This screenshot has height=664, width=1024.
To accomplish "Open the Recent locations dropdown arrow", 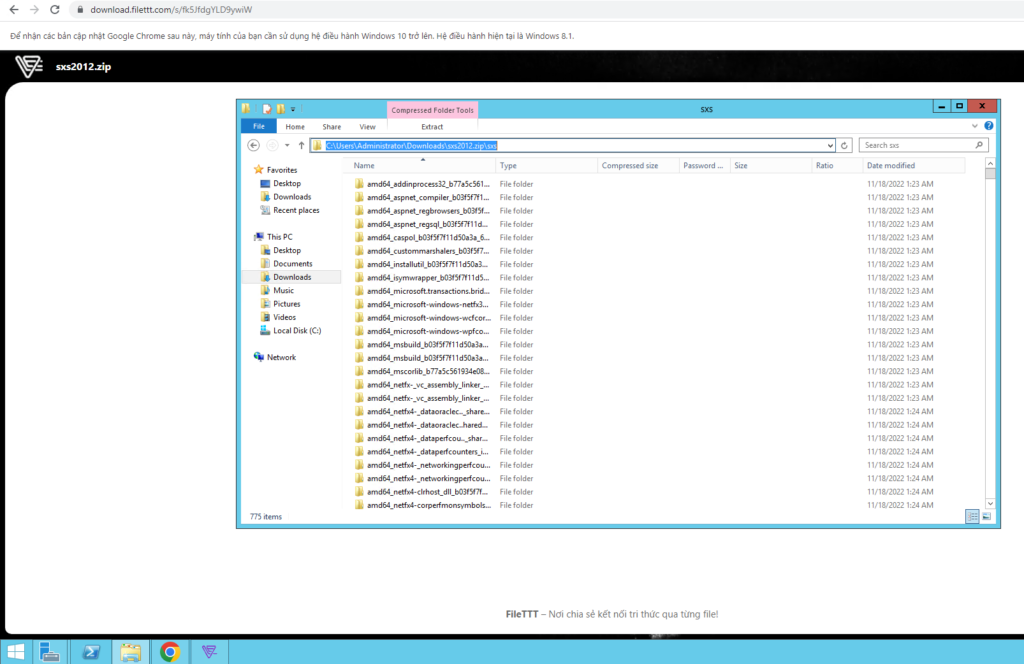I will point(287,146).
